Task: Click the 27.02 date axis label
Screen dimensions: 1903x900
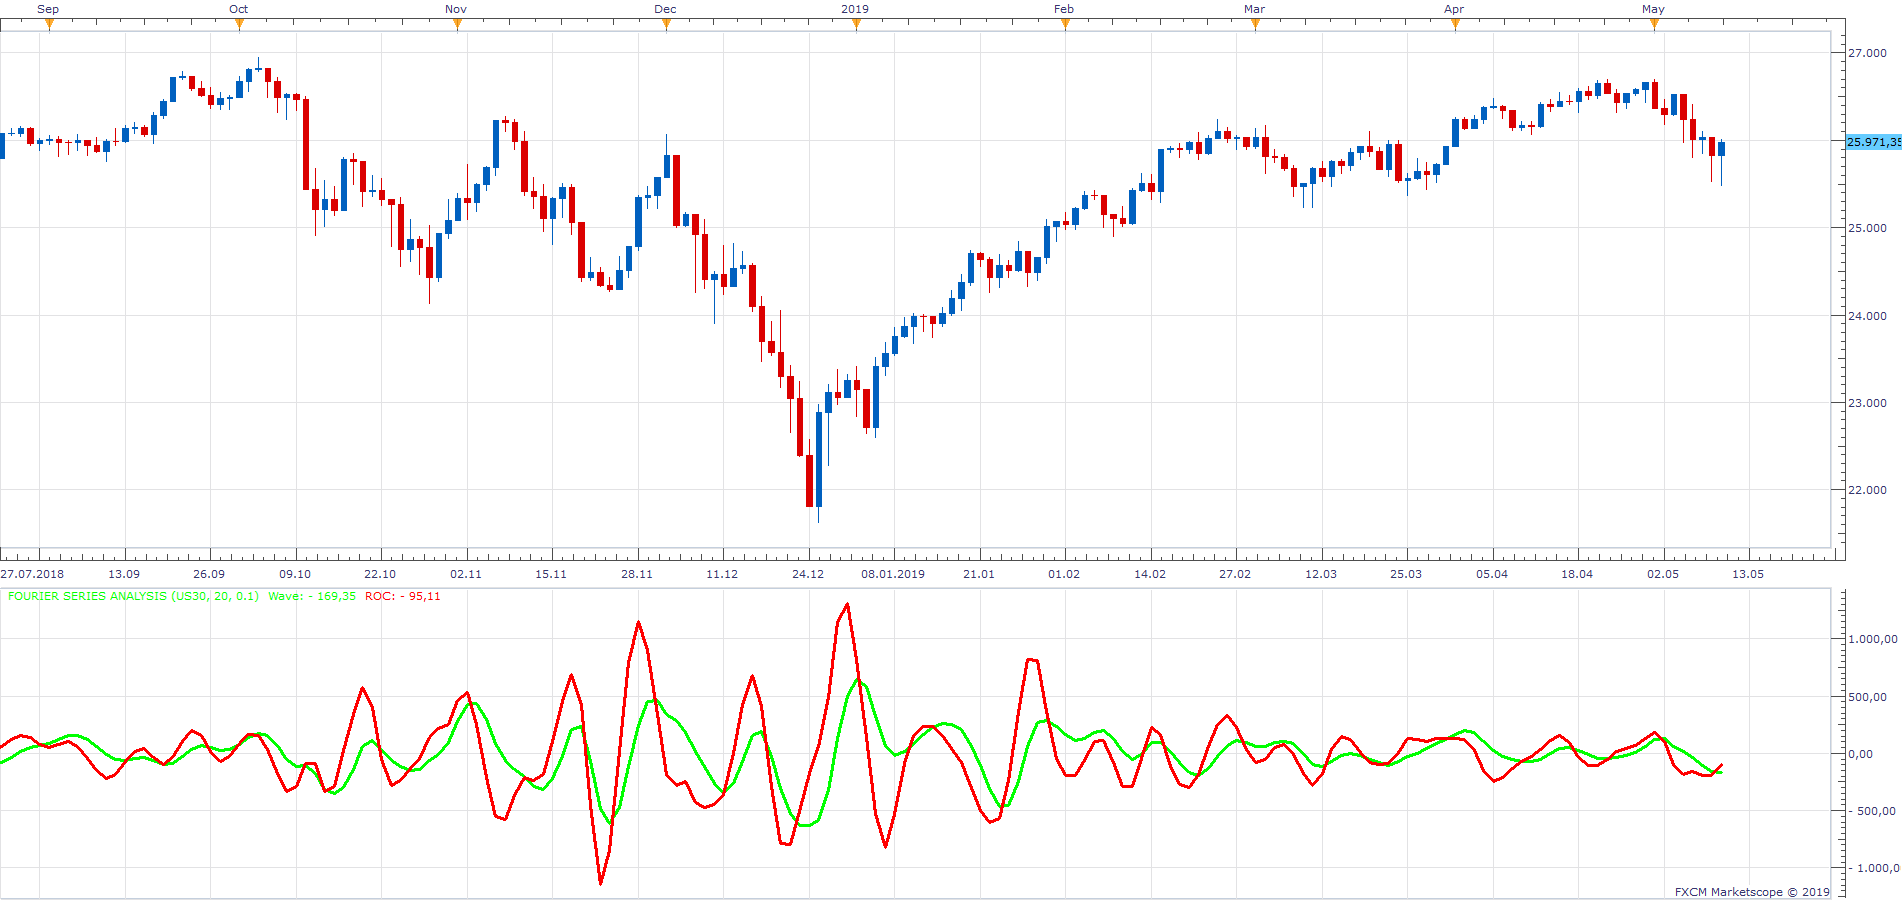Action: 1235,574
